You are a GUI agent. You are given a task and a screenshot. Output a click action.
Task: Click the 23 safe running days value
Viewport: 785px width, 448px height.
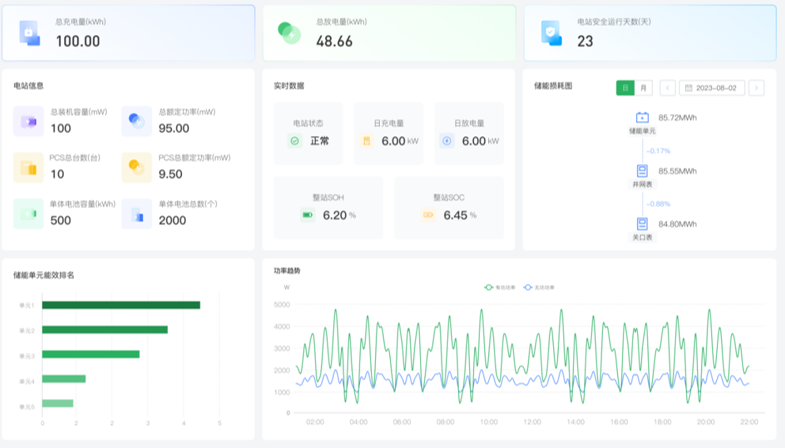[x=585, y=41]
